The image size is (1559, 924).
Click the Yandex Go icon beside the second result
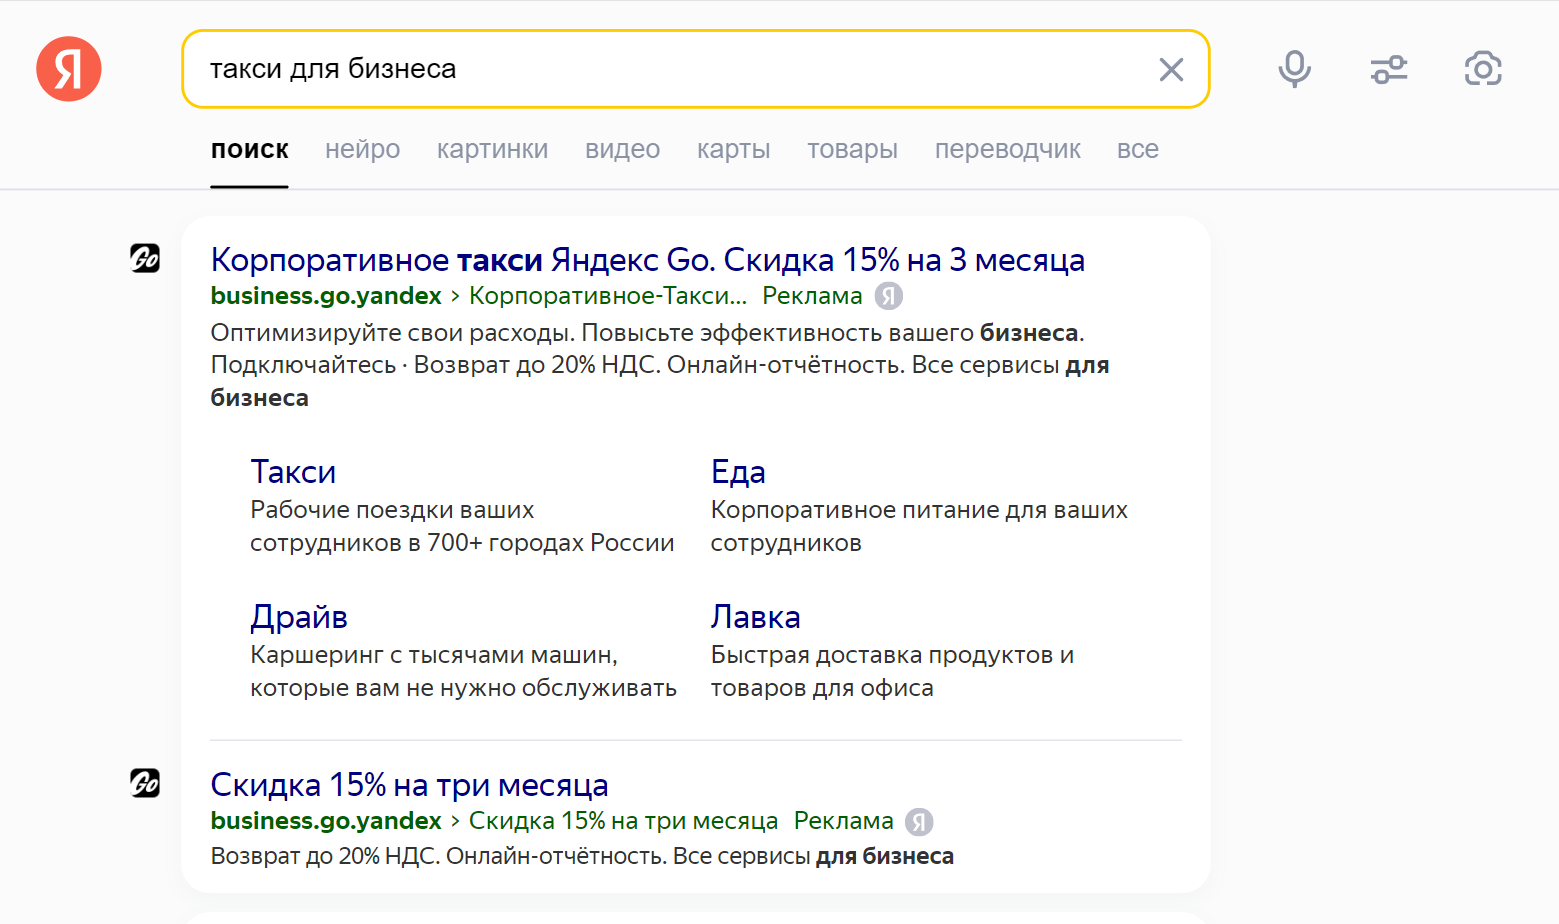click(x=145, y=784)
